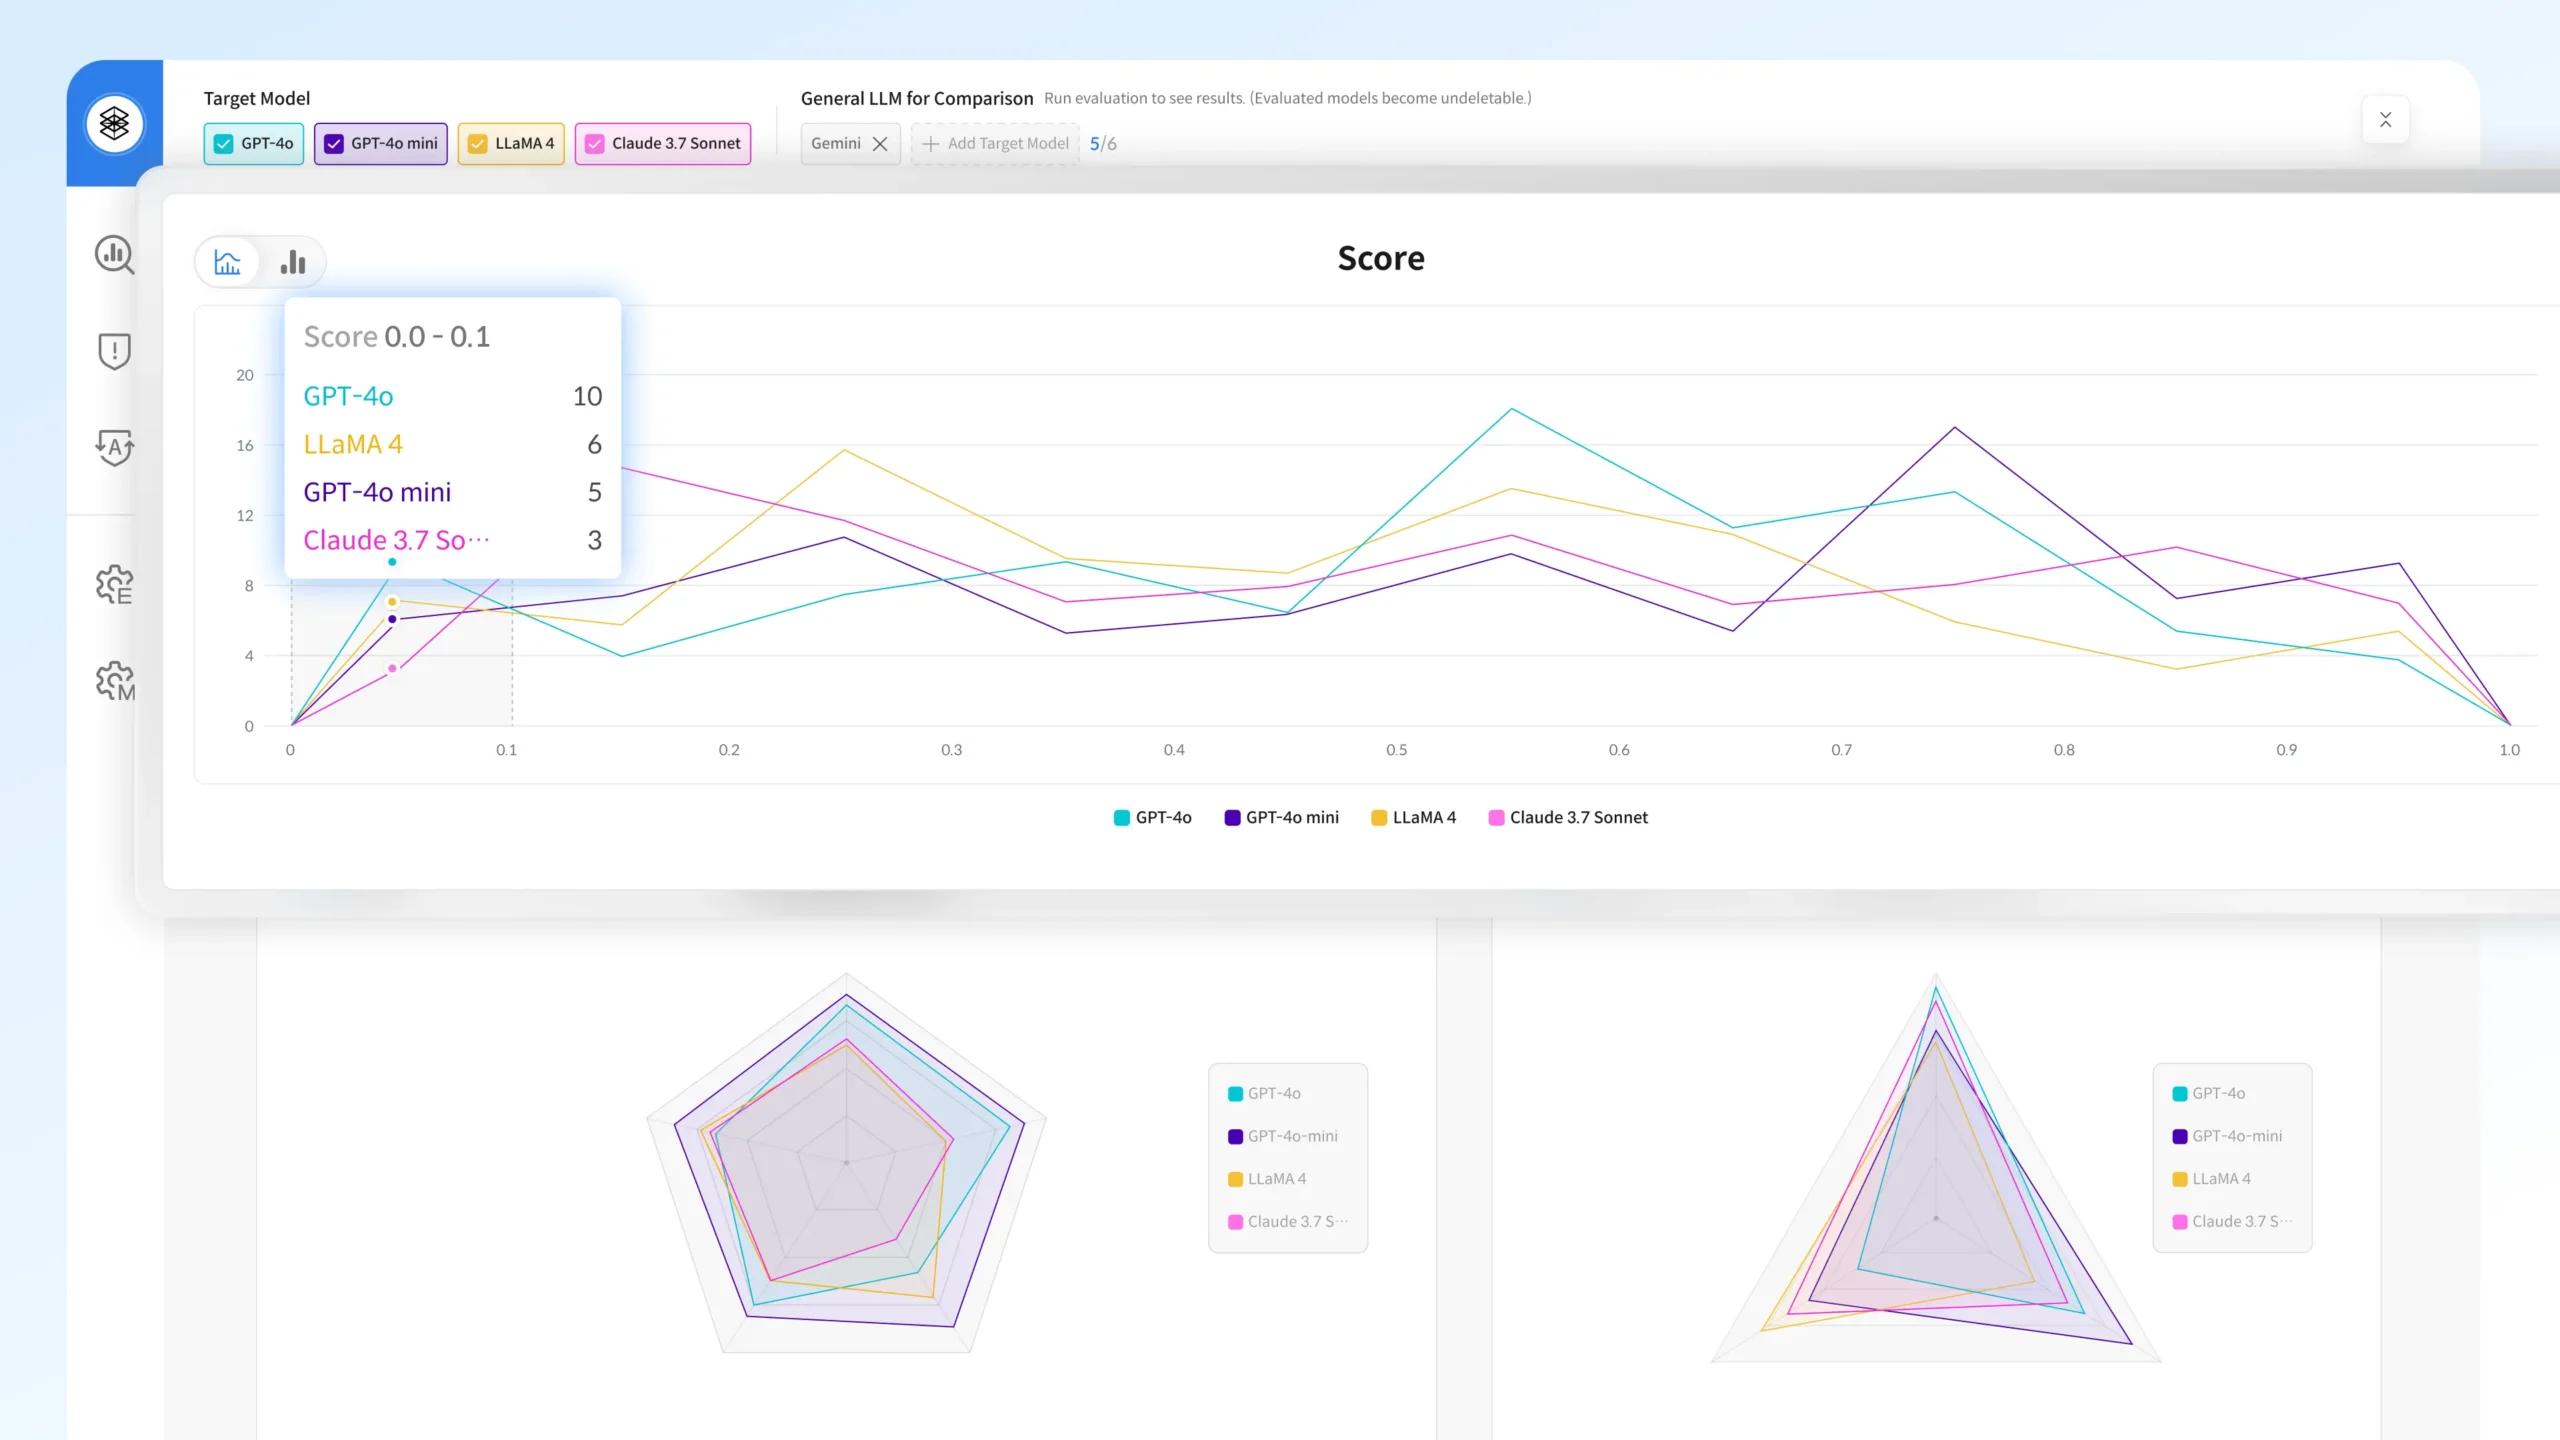Switch to line chart view
This screenshot has height=1440, width=2560.
click(x=228, y=262)
